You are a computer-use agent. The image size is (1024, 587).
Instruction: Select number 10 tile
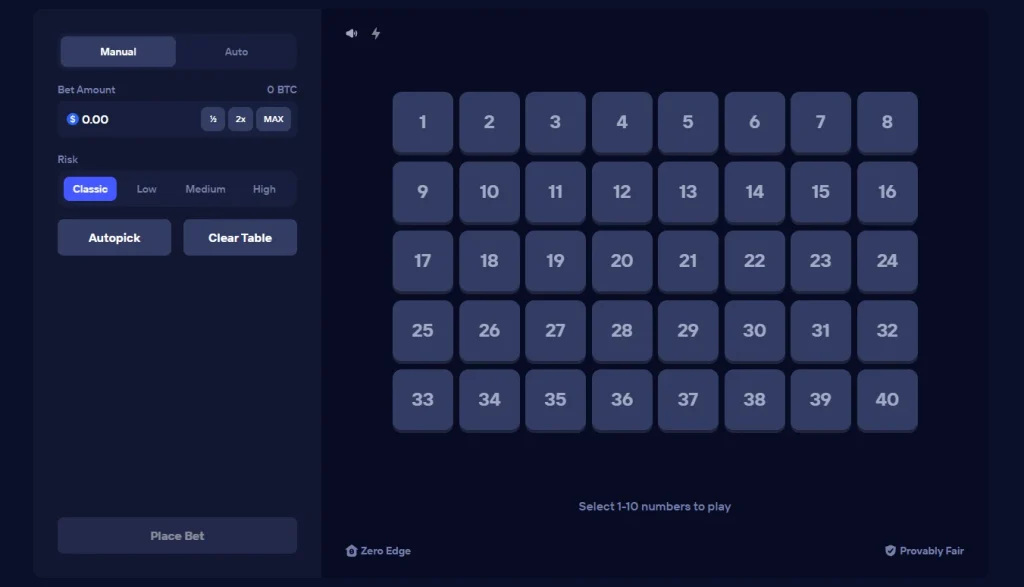coord(489,192)
